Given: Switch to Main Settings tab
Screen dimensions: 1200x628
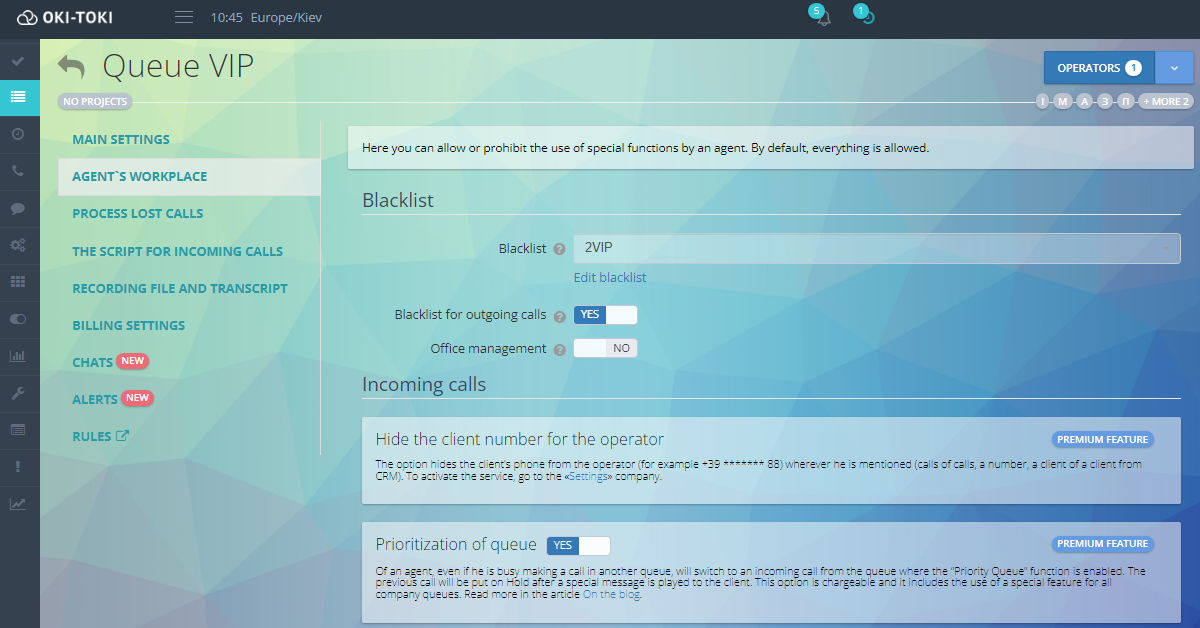Looking at the screenshot, I should coord(121,139).
